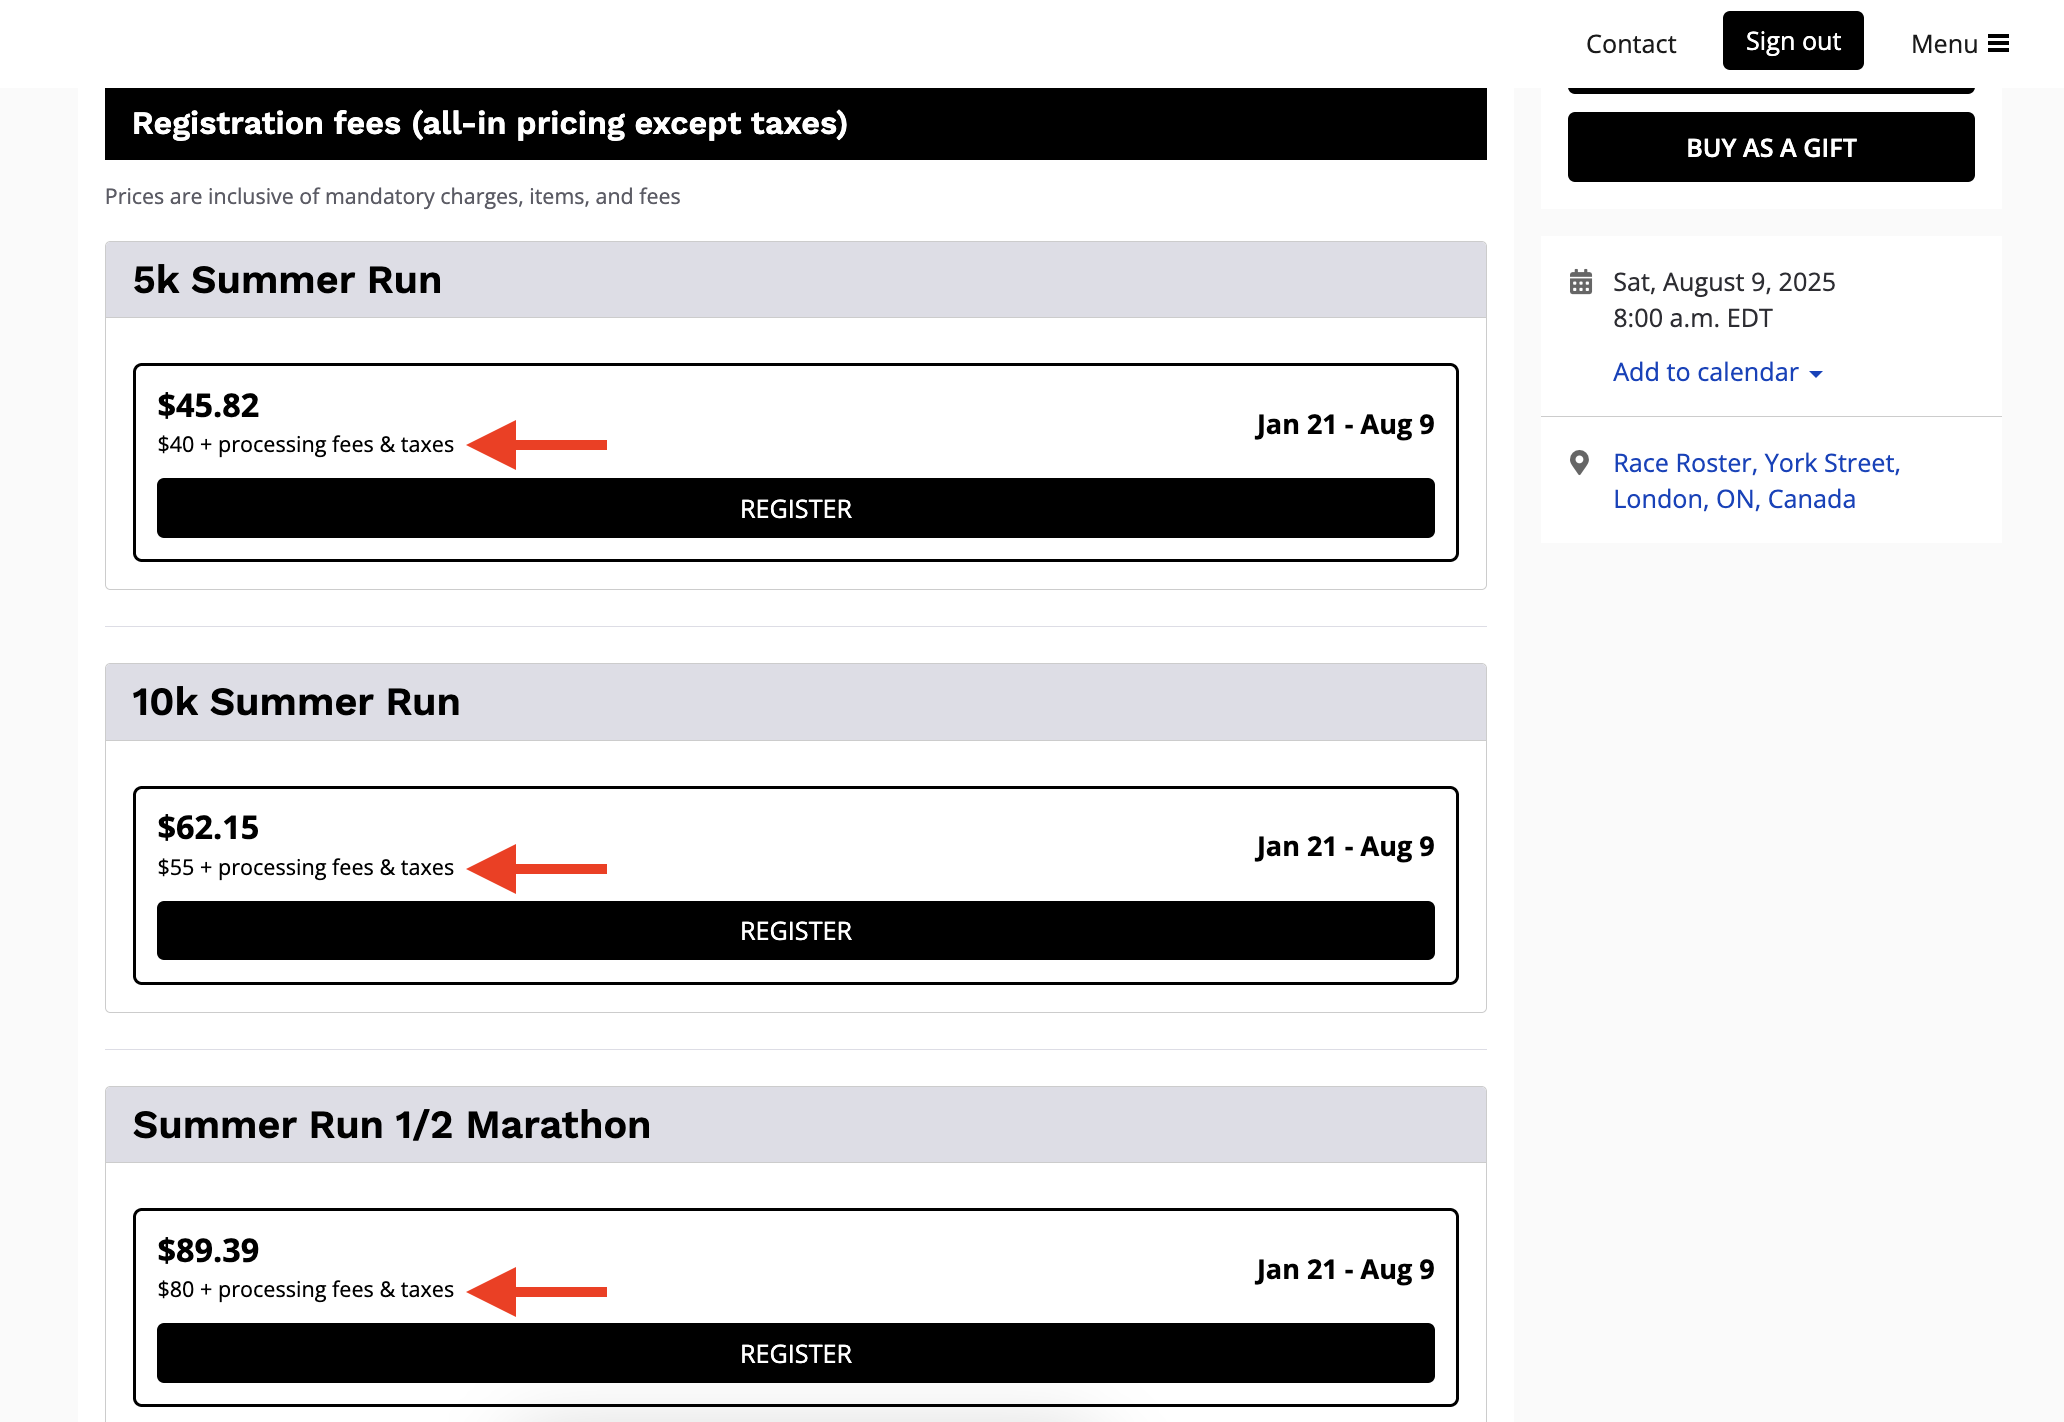Click the hamburger Menu icon
Image resolution: width=2064 pixels, height=1422 pixels.
pyautogui.click(x=1998, y=43)
